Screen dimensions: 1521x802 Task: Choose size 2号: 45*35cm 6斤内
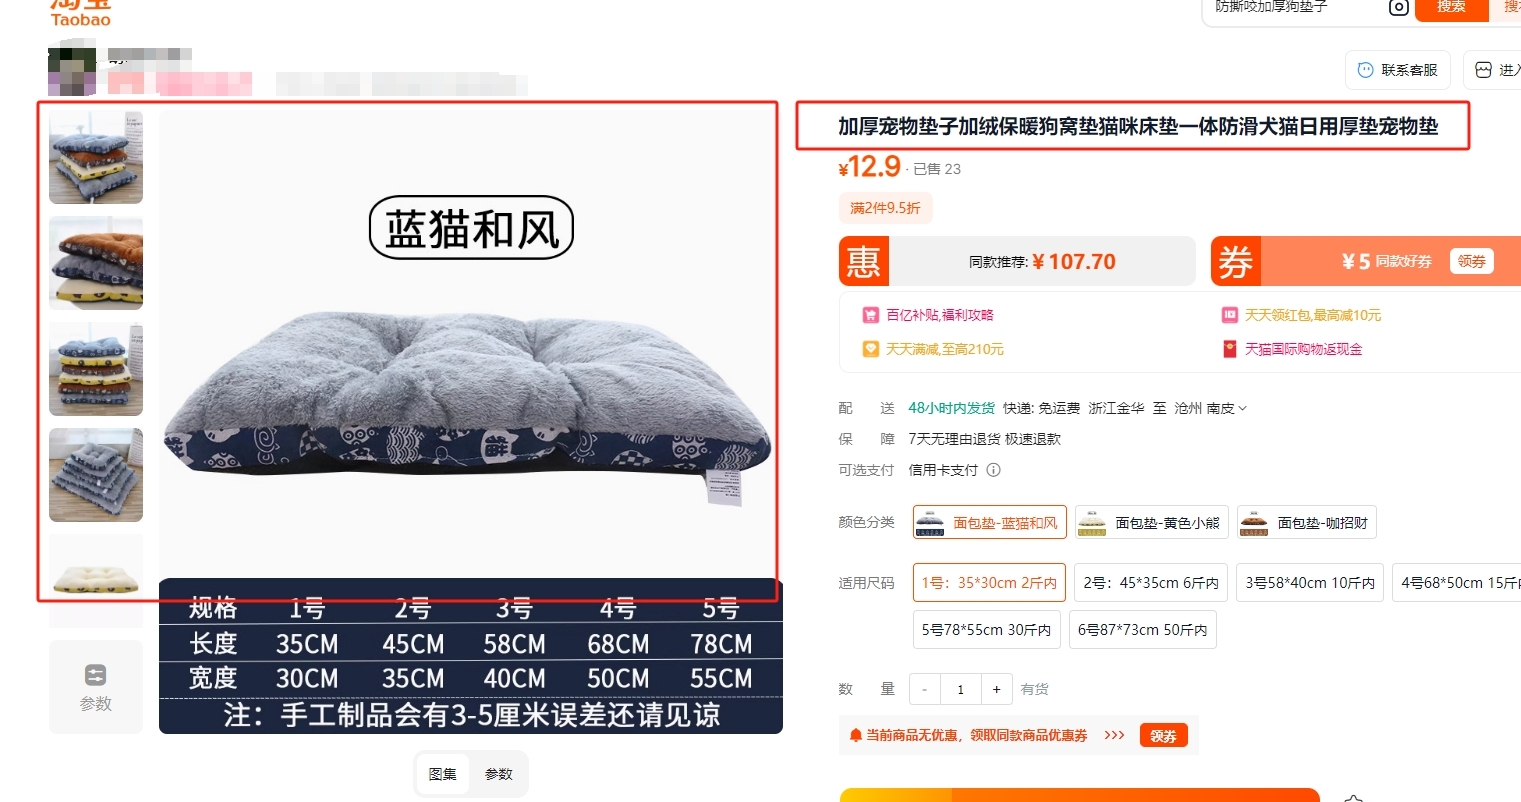coord(1151,582)
